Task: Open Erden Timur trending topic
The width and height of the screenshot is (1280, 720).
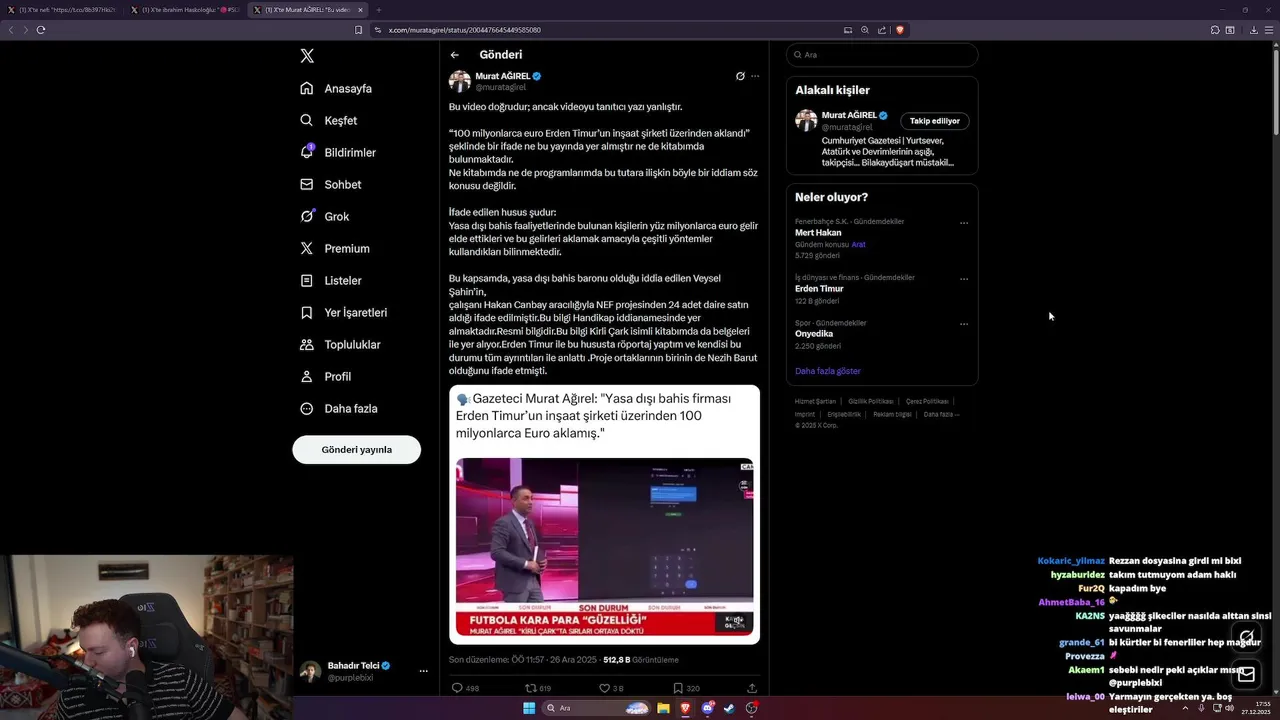Action: click(x=819, y=288)
